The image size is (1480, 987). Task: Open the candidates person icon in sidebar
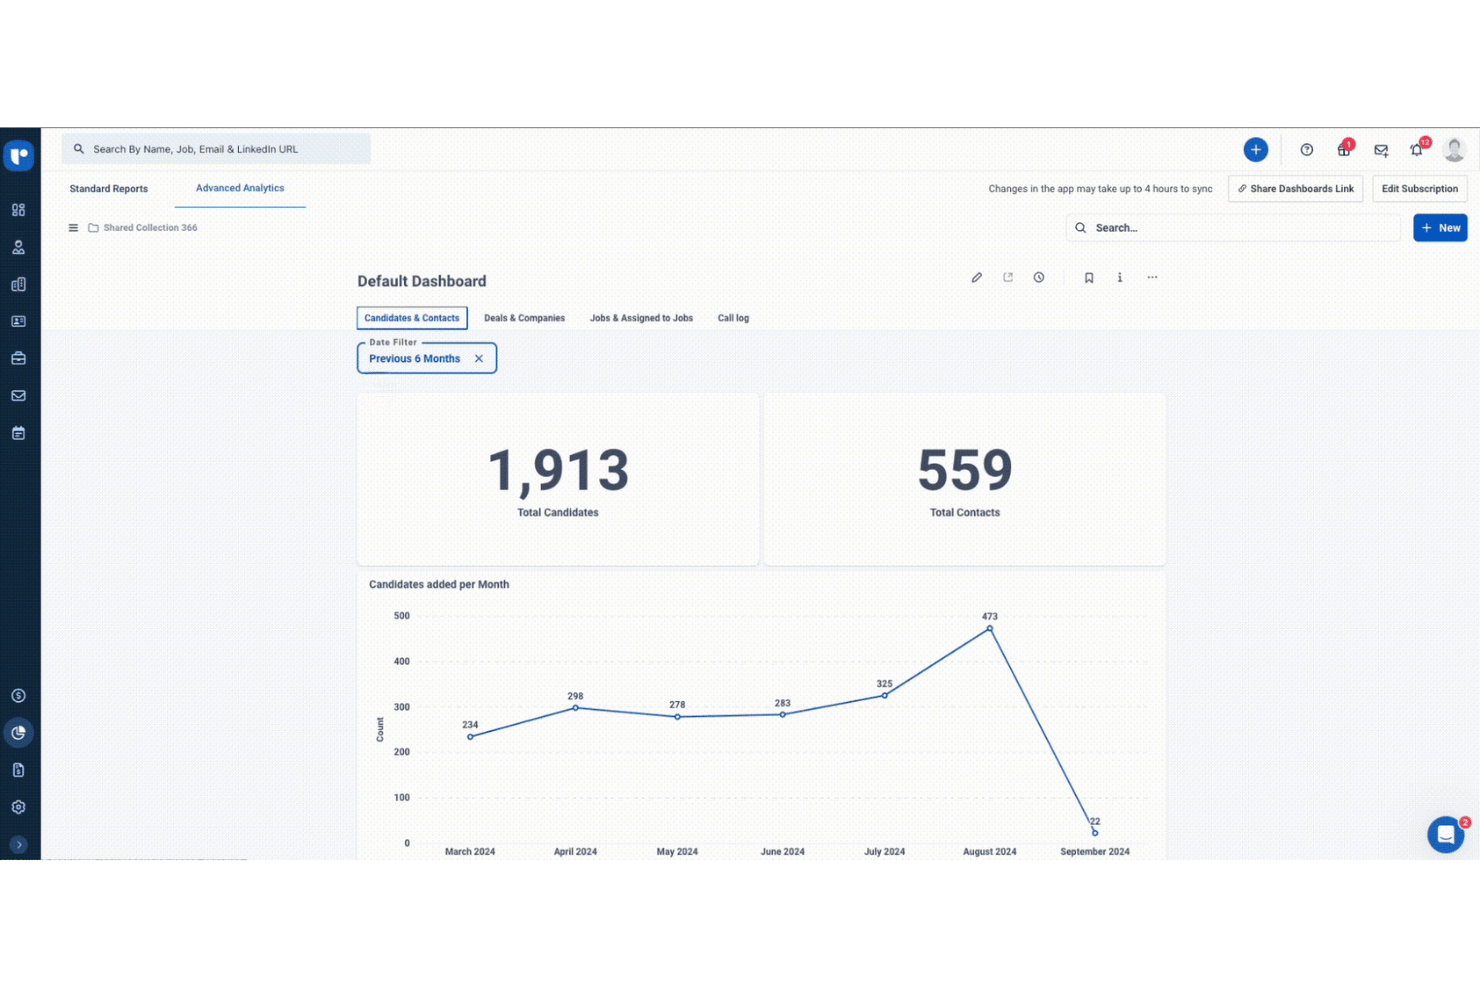pos(18,247)
